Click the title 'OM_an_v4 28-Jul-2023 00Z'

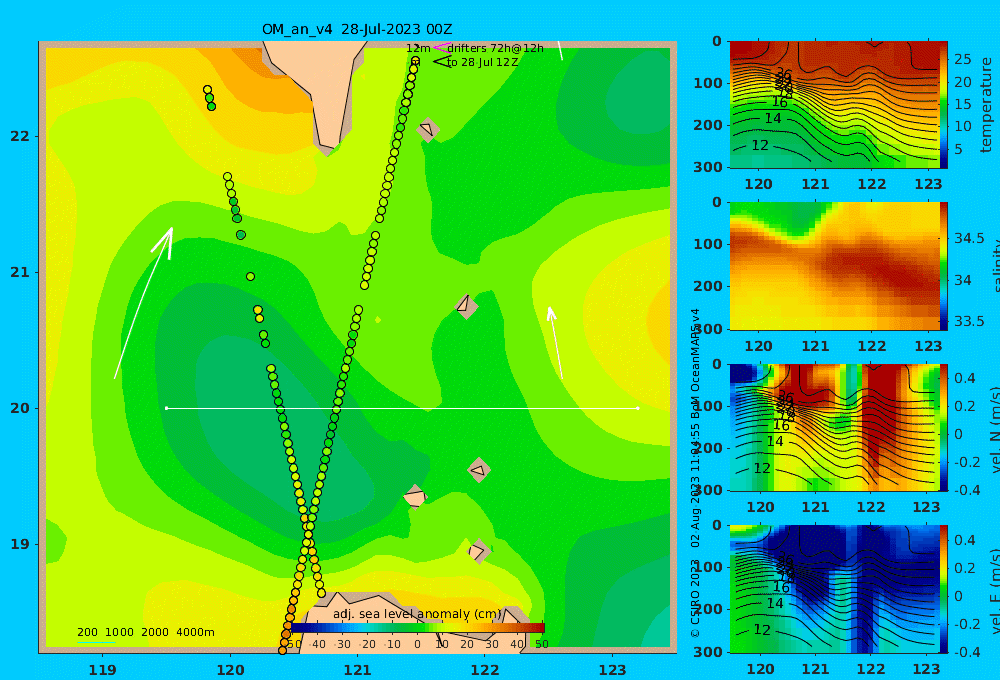pos(357,29)
